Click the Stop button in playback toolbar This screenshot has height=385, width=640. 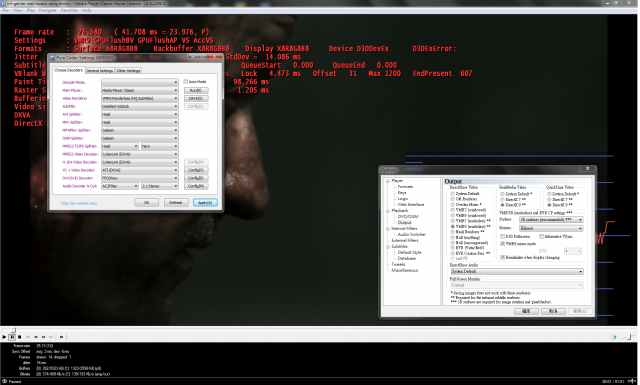click(x=19, y=337)
